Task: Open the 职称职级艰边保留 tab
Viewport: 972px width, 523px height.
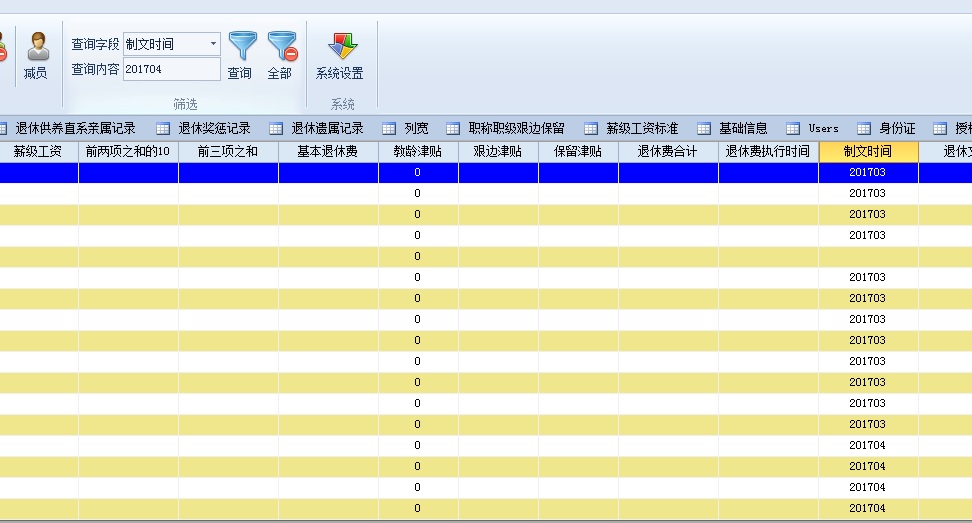Action: coord(516,128)
